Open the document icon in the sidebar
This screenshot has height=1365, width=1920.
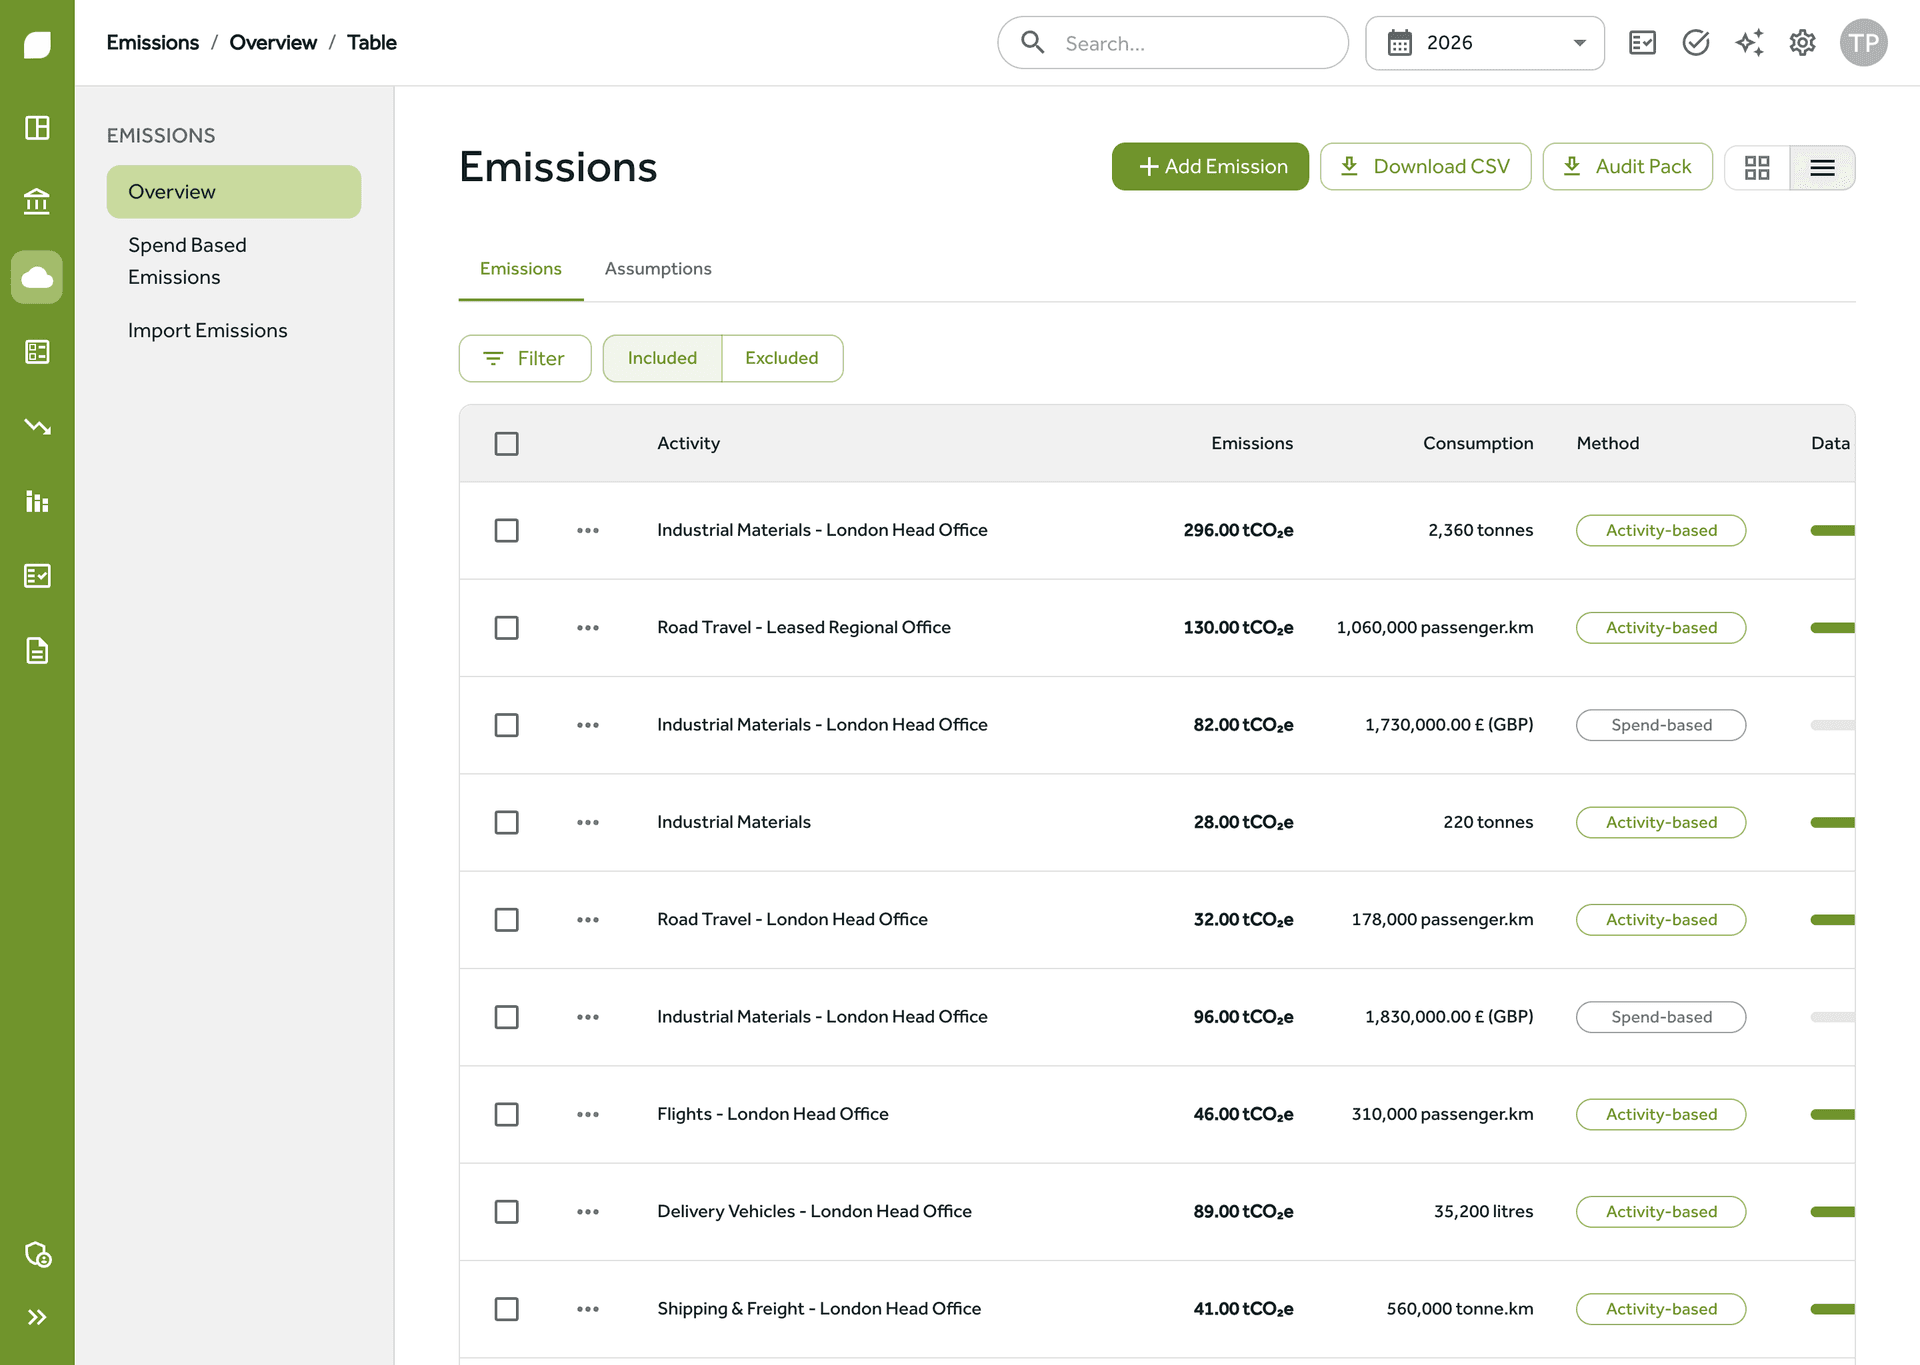pyautogui.click(x=37, y=651)
